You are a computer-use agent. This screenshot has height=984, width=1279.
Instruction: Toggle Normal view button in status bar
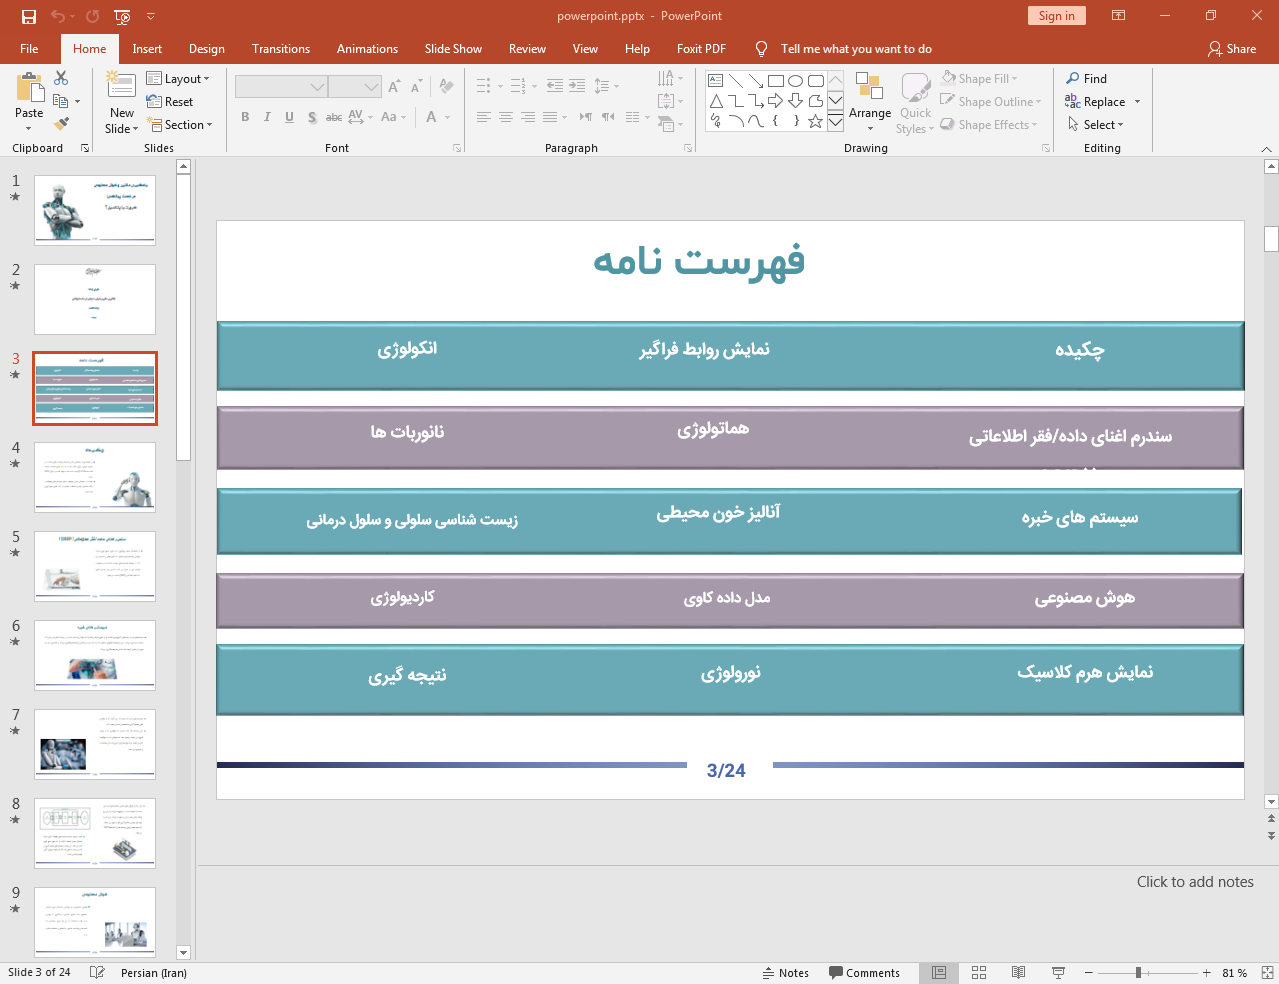pyautogui.click(x=939, y=972)
